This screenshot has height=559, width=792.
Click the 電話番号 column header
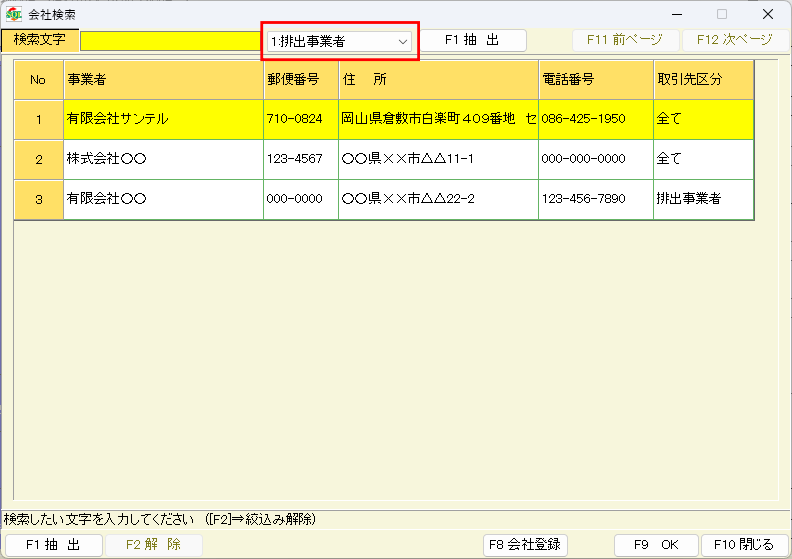click(595, 79)
